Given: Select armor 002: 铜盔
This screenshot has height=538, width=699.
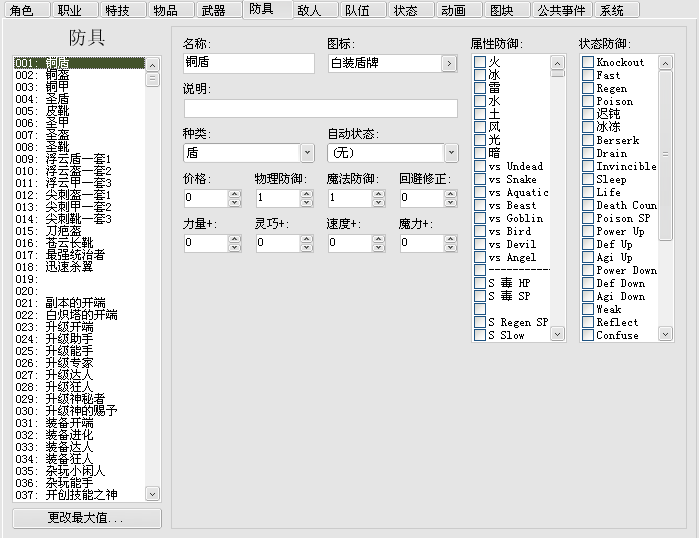Looking at the screenshot, I should (x=79, y=75).
